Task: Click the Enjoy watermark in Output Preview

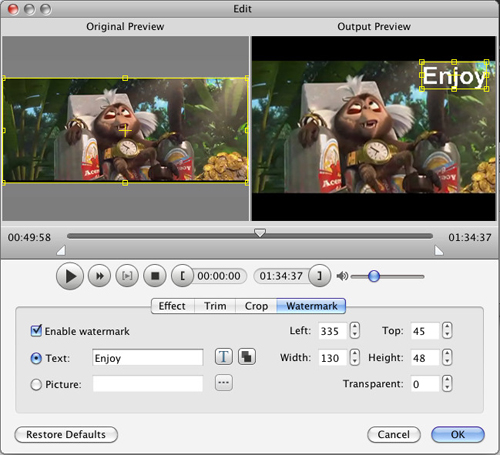Action: pos(454,76)
